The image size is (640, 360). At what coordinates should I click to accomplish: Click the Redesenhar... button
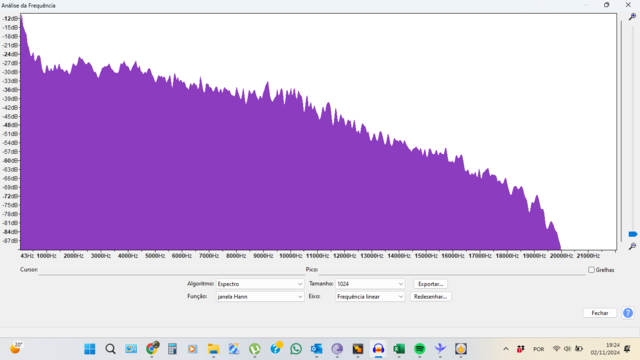pos(430,297)
